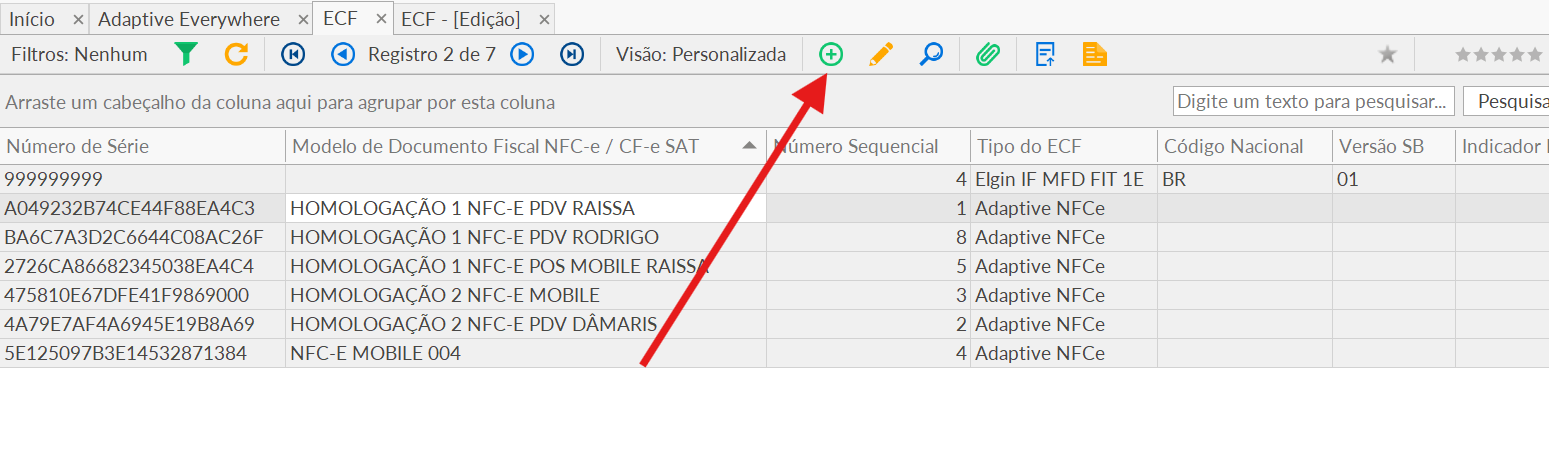
Task: Switch to the Início tab
Action: [32, 19]
